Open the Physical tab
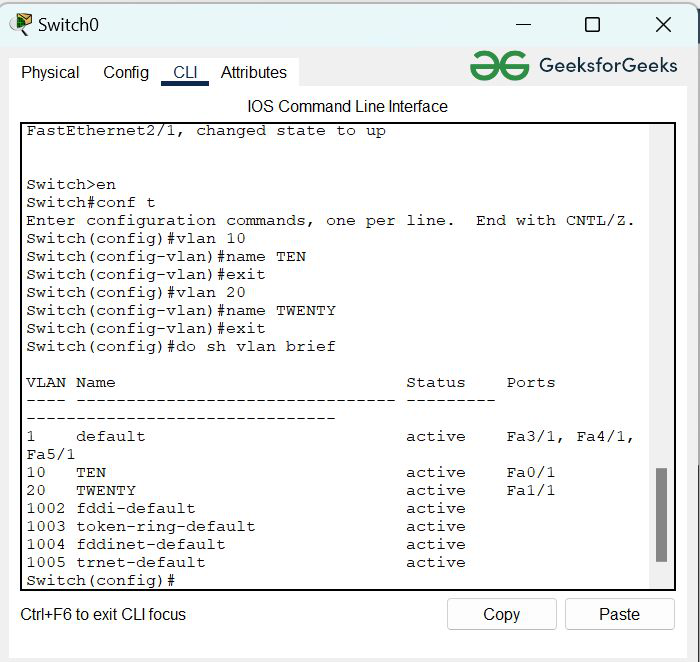Screen dimensions: 700x662 (50, 72)
